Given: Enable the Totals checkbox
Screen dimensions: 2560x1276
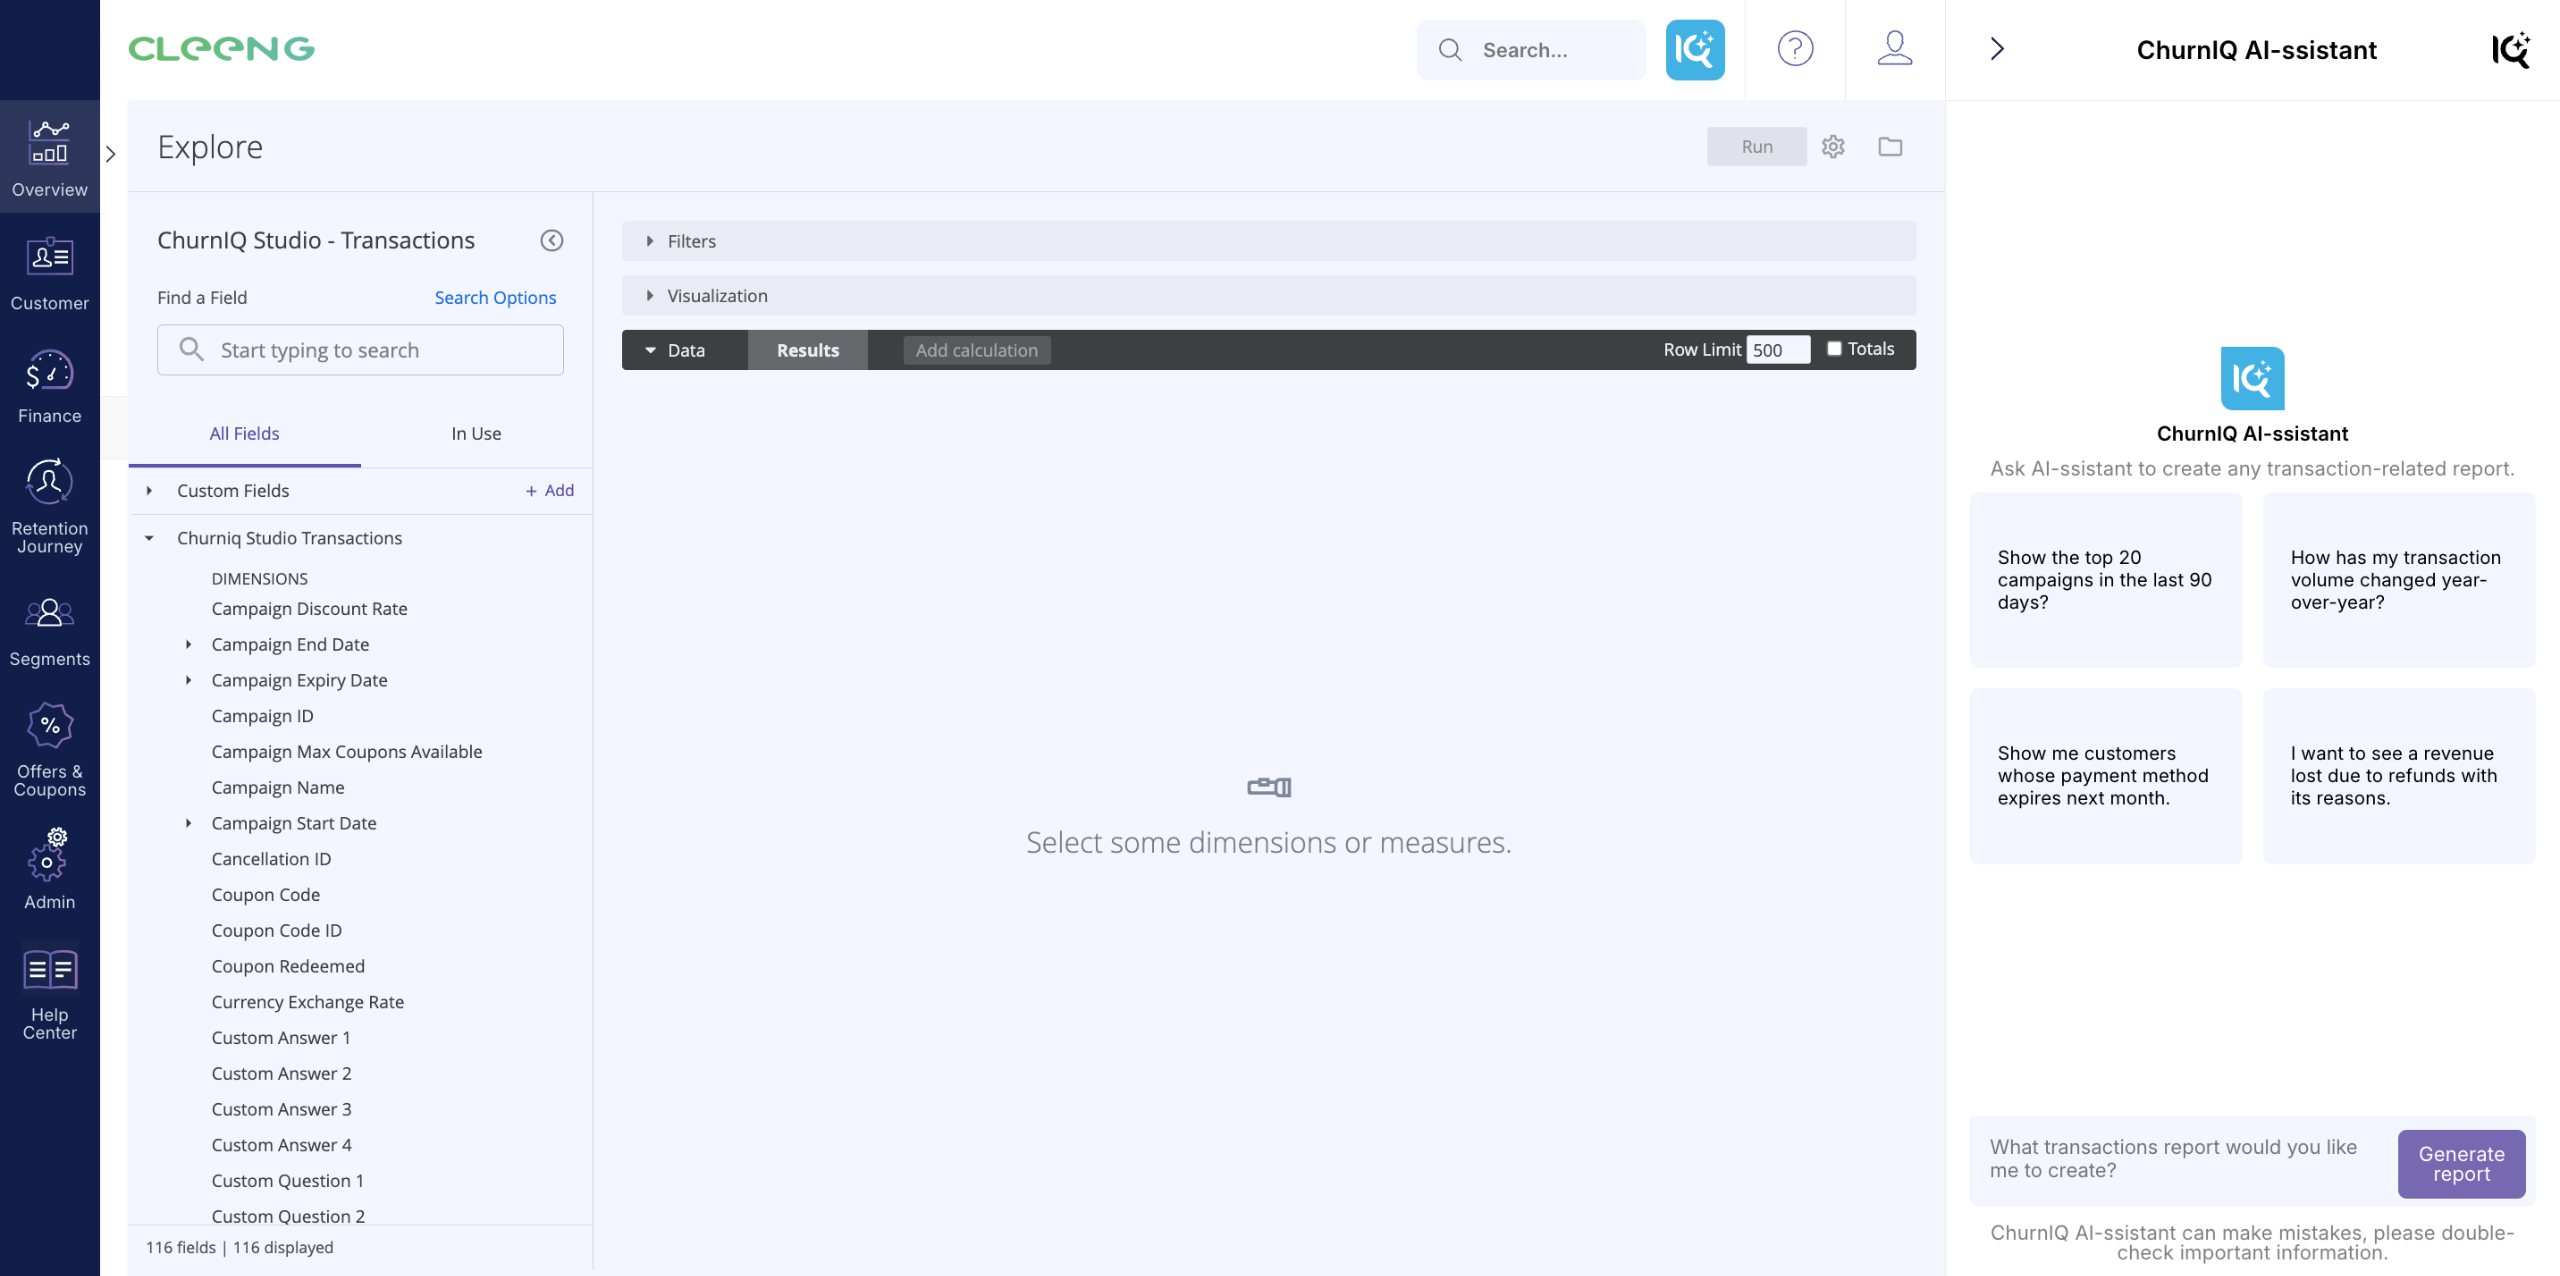Looking at the screenshot, I should 1834,349.
